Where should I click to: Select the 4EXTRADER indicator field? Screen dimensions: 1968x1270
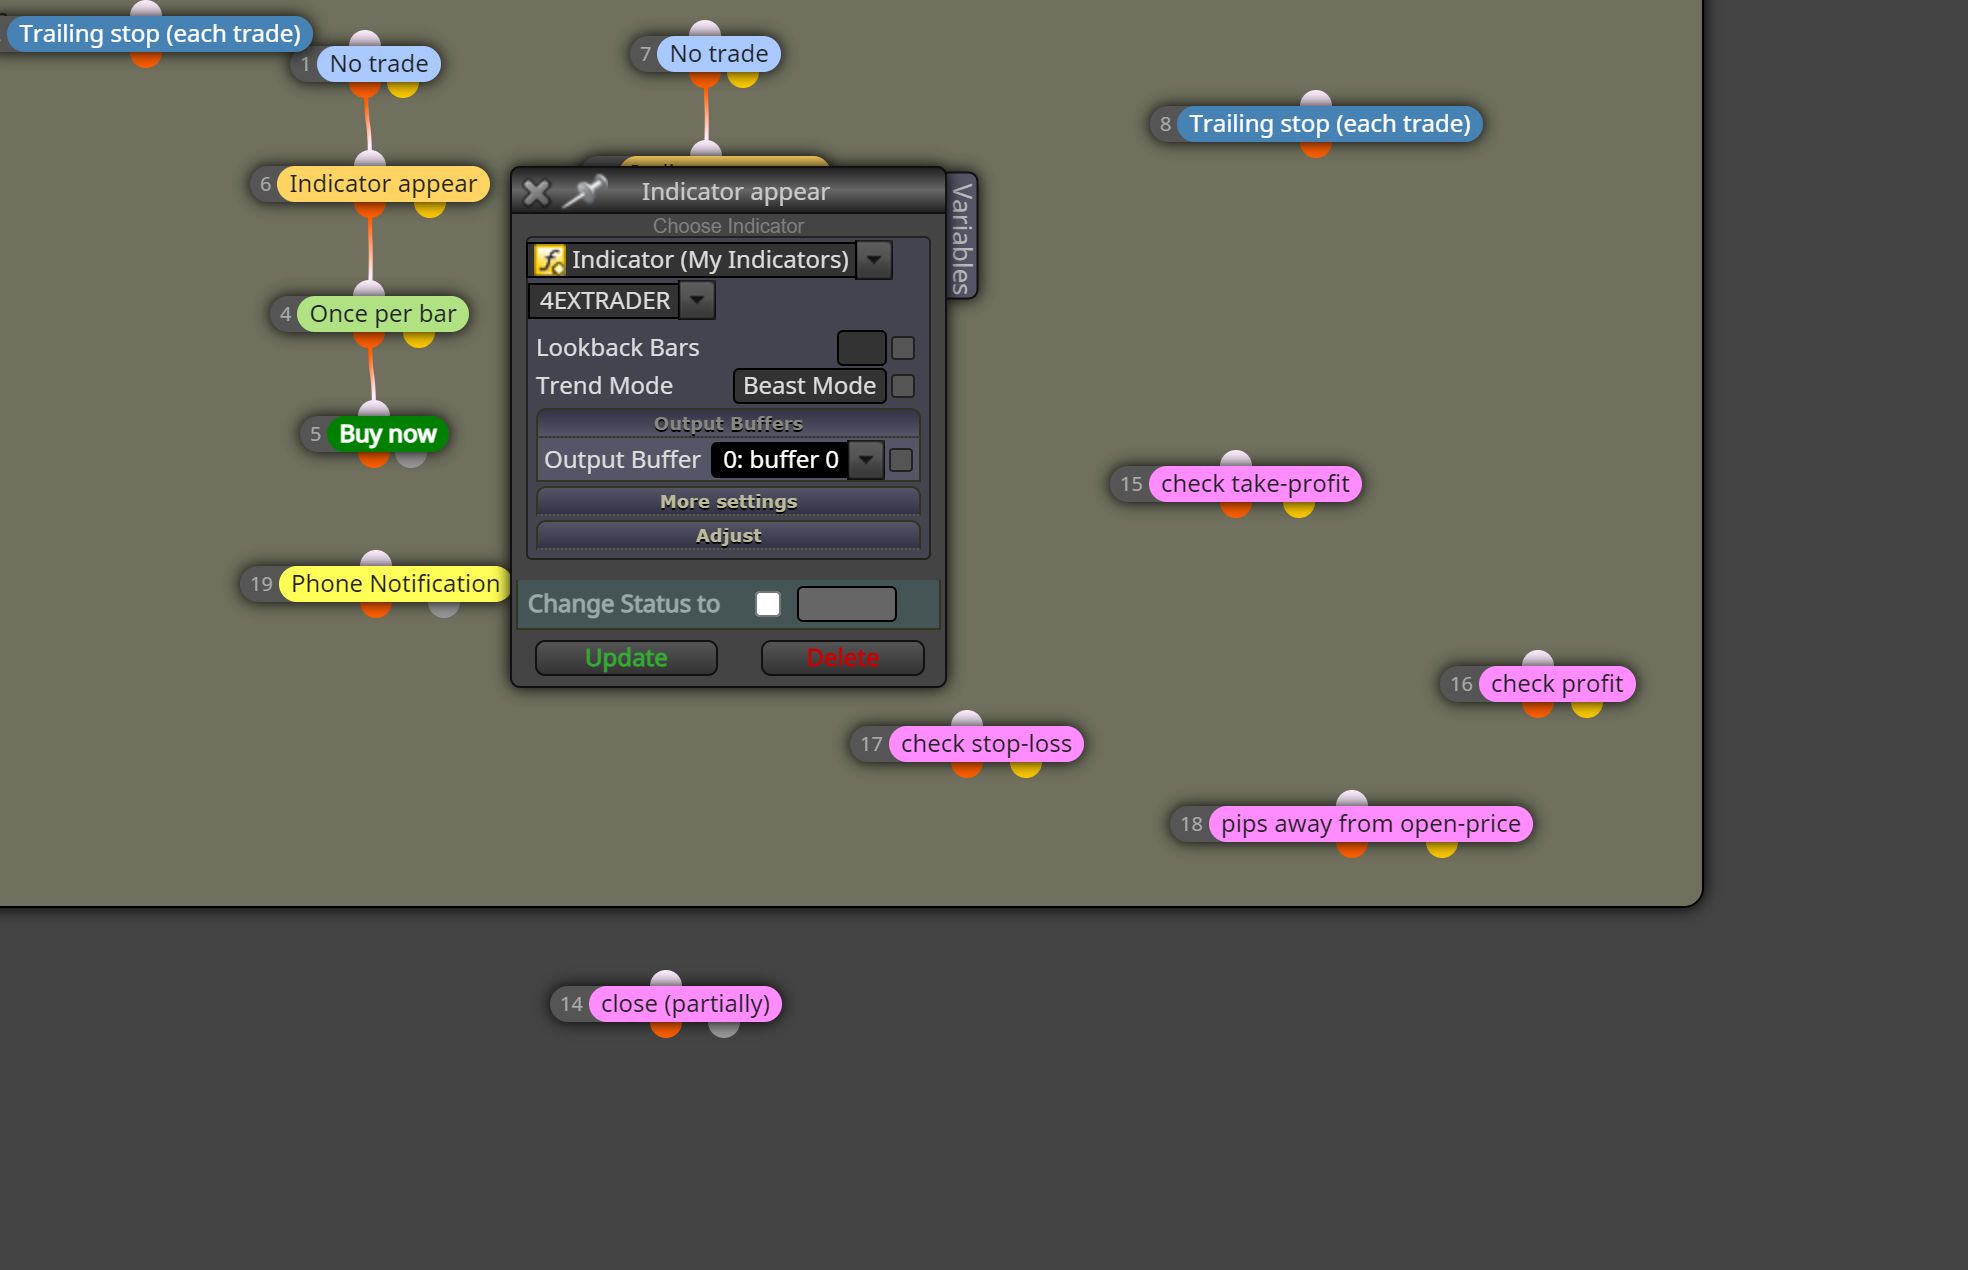click(604, 300)
